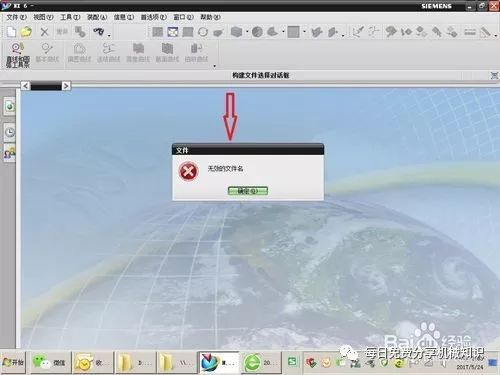Click the sphere-shaped view icon
This screenshot has height=375, width=500.
(x=257, y=32)
